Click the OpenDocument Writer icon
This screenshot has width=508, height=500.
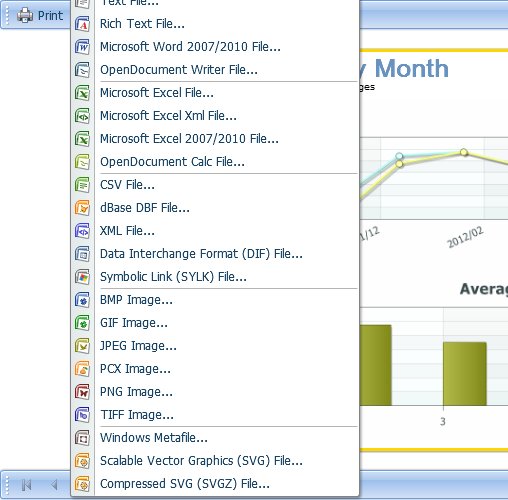[x=82, y=70]
